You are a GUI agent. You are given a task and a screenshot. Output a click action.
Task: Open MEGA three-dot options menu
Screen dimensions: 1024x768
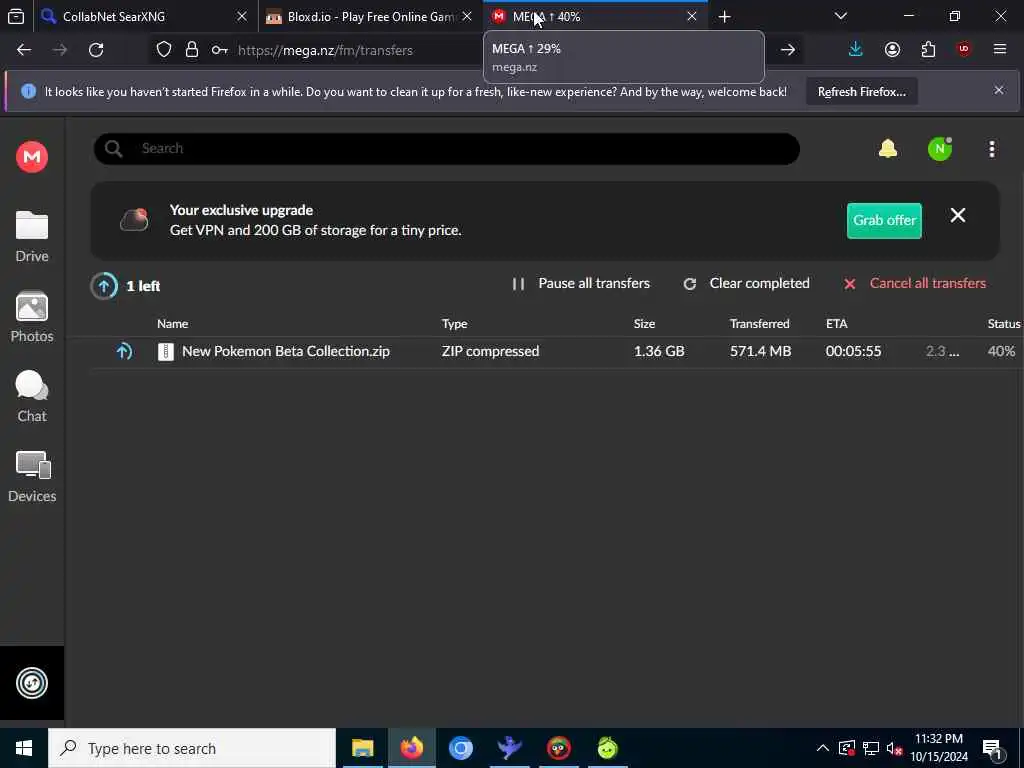tap(991, 149)
